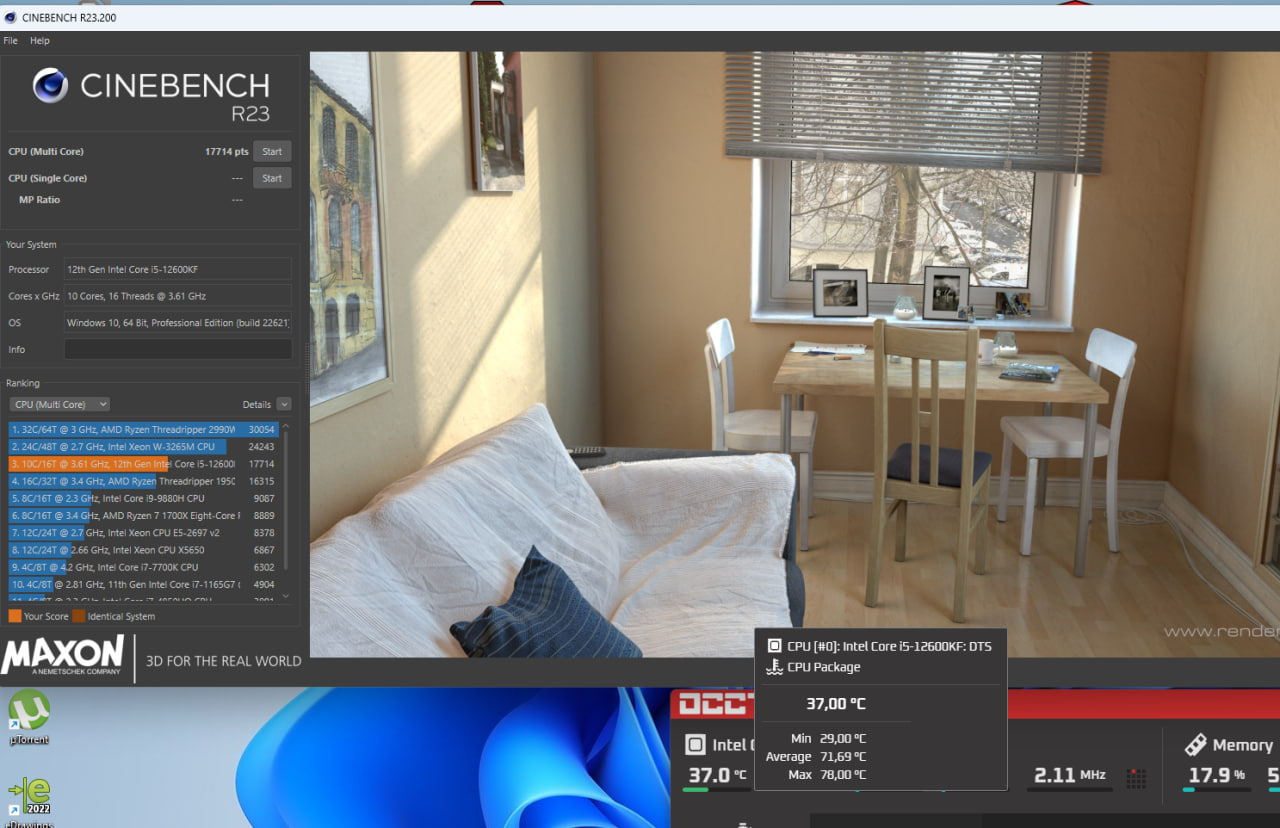The width and height of the screenshot is (1280, 828).
Task: Click the CPU Package temperature icon in tooltip
Action: [x=775, y=667]
